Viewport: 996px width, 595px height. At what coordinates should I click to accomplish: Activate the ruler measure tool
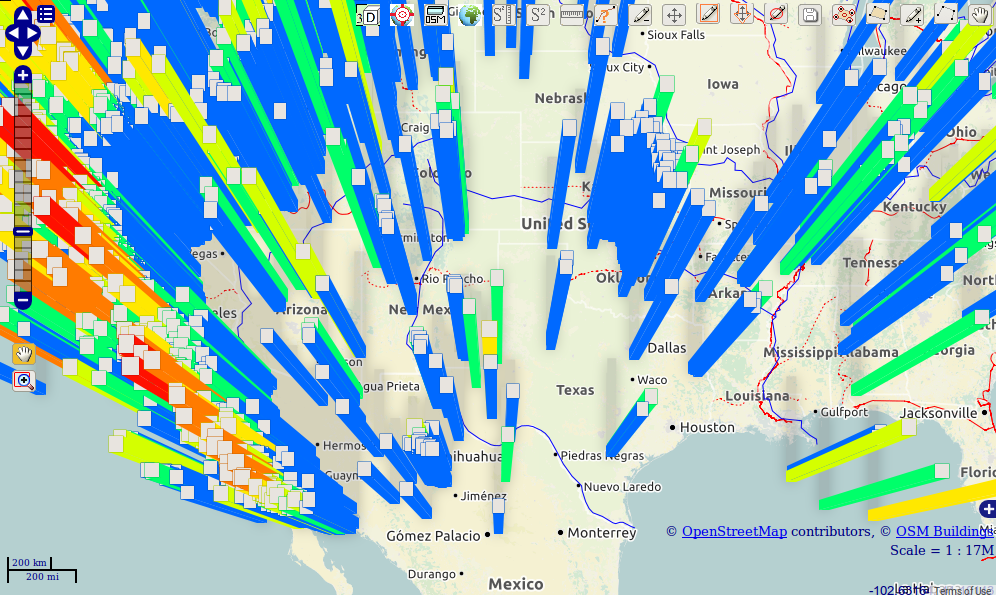572,15
